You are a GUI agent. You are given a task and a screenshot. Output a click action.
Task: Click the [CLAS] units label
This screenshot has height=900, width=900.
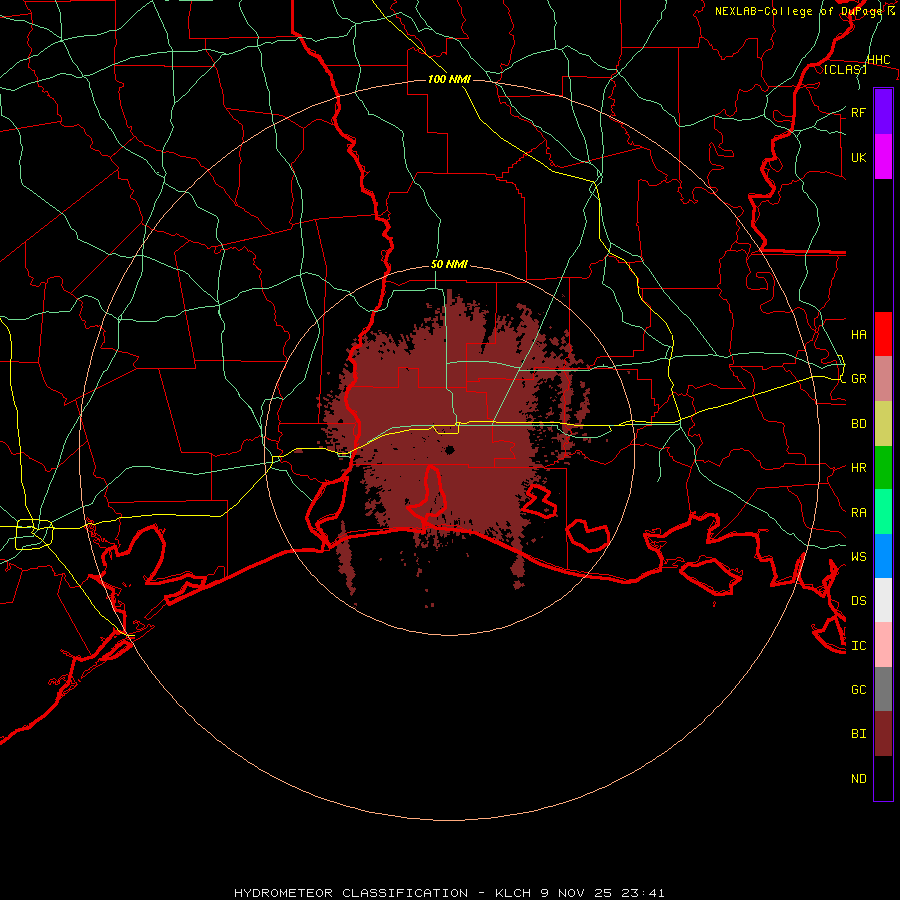[x=845, y=69]
